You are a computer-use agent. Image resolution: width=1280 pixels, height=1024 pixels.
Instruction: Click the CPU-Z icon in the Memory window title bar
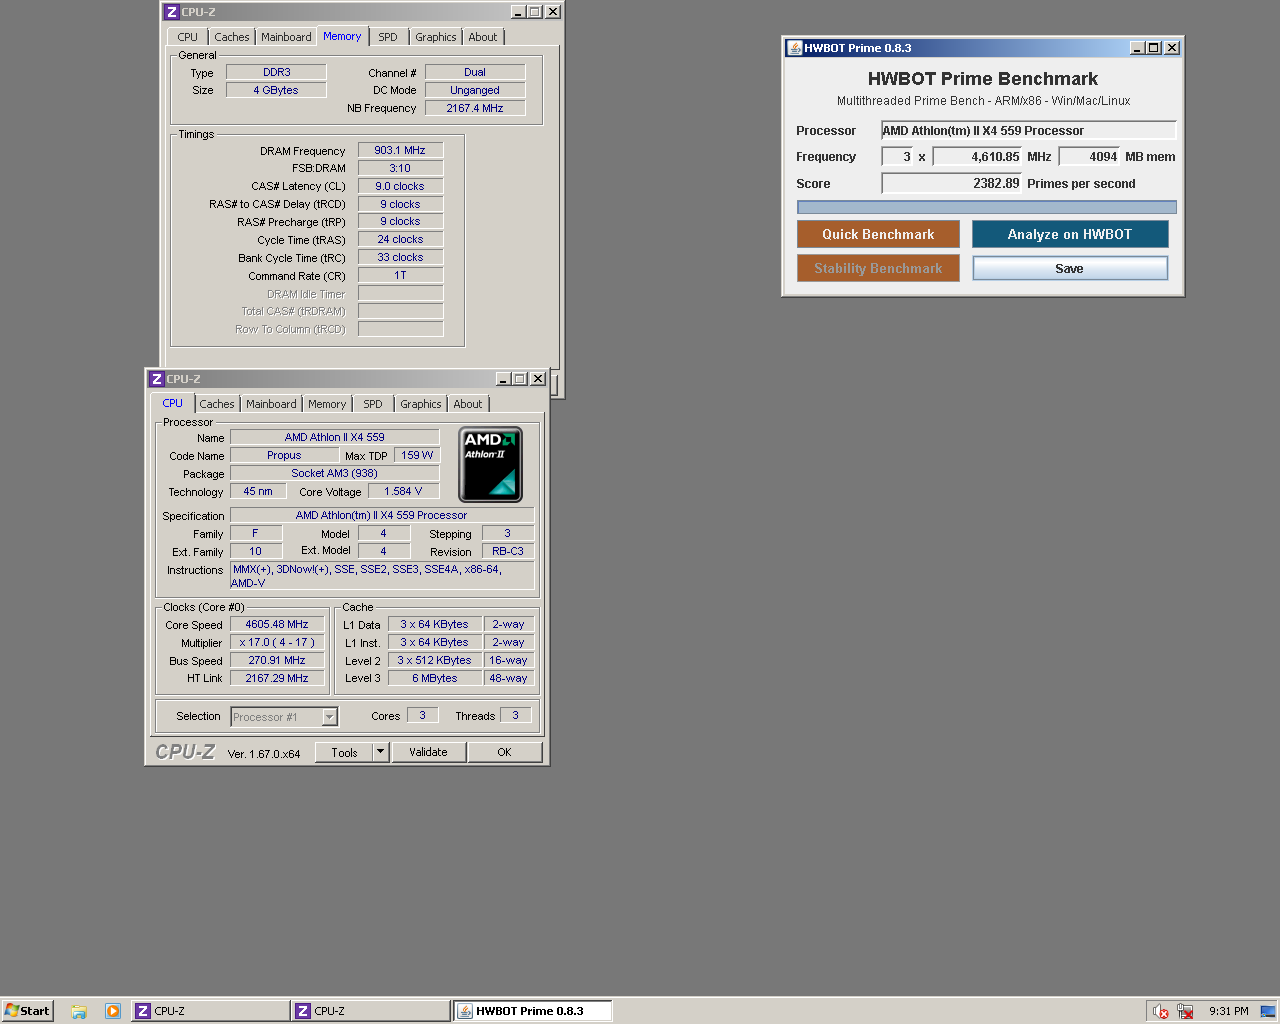[x=172, y=12]
